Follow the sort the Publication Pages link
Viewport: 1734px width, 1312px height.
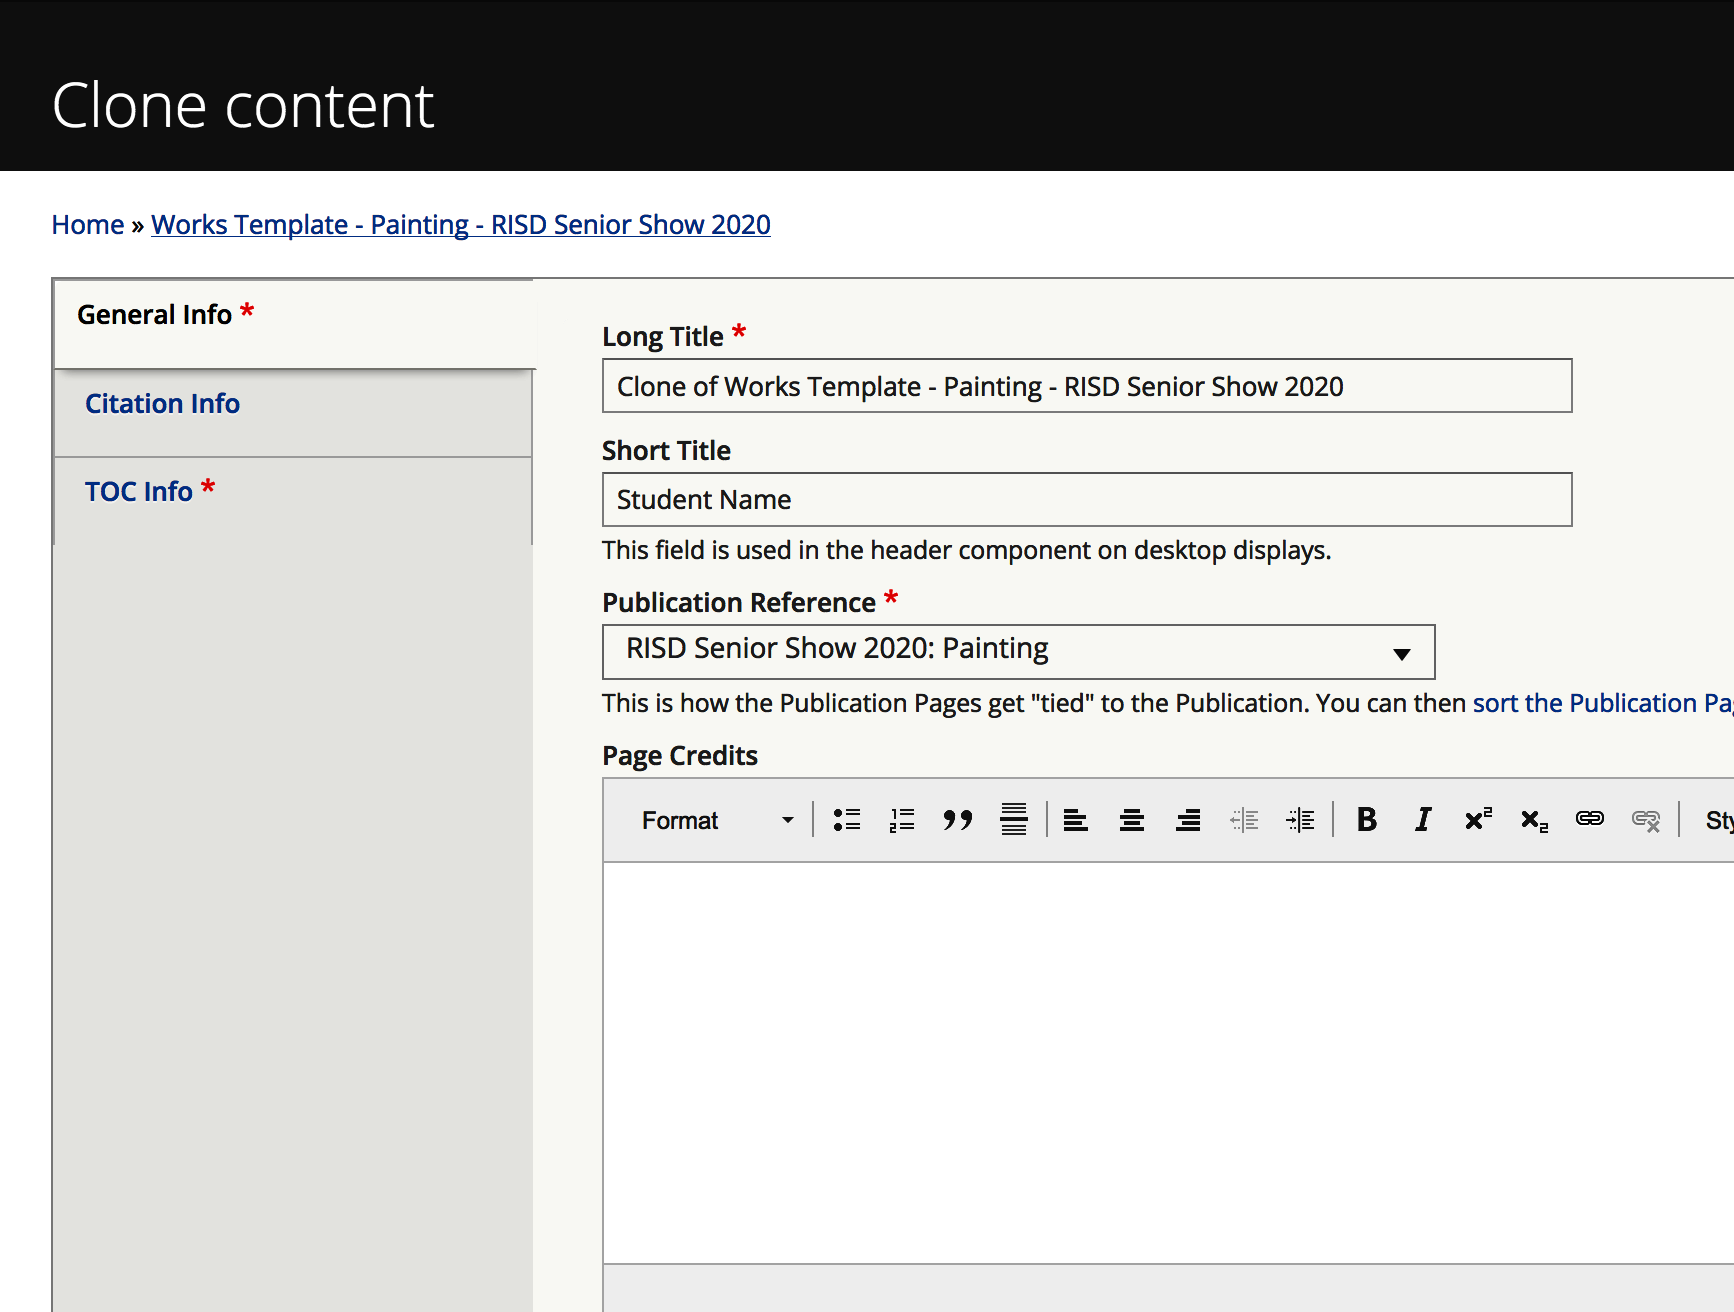(1603, 703)
